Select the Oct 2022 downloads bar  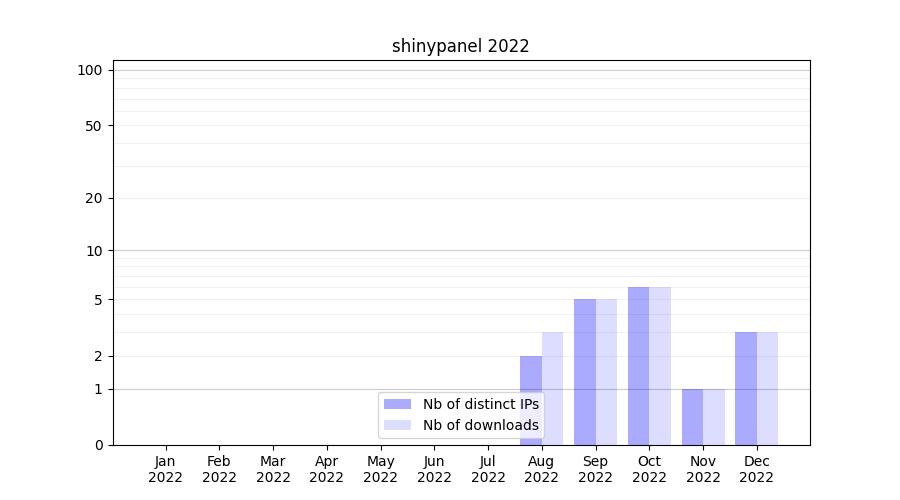pyautogui.click(x=660, y=365)
